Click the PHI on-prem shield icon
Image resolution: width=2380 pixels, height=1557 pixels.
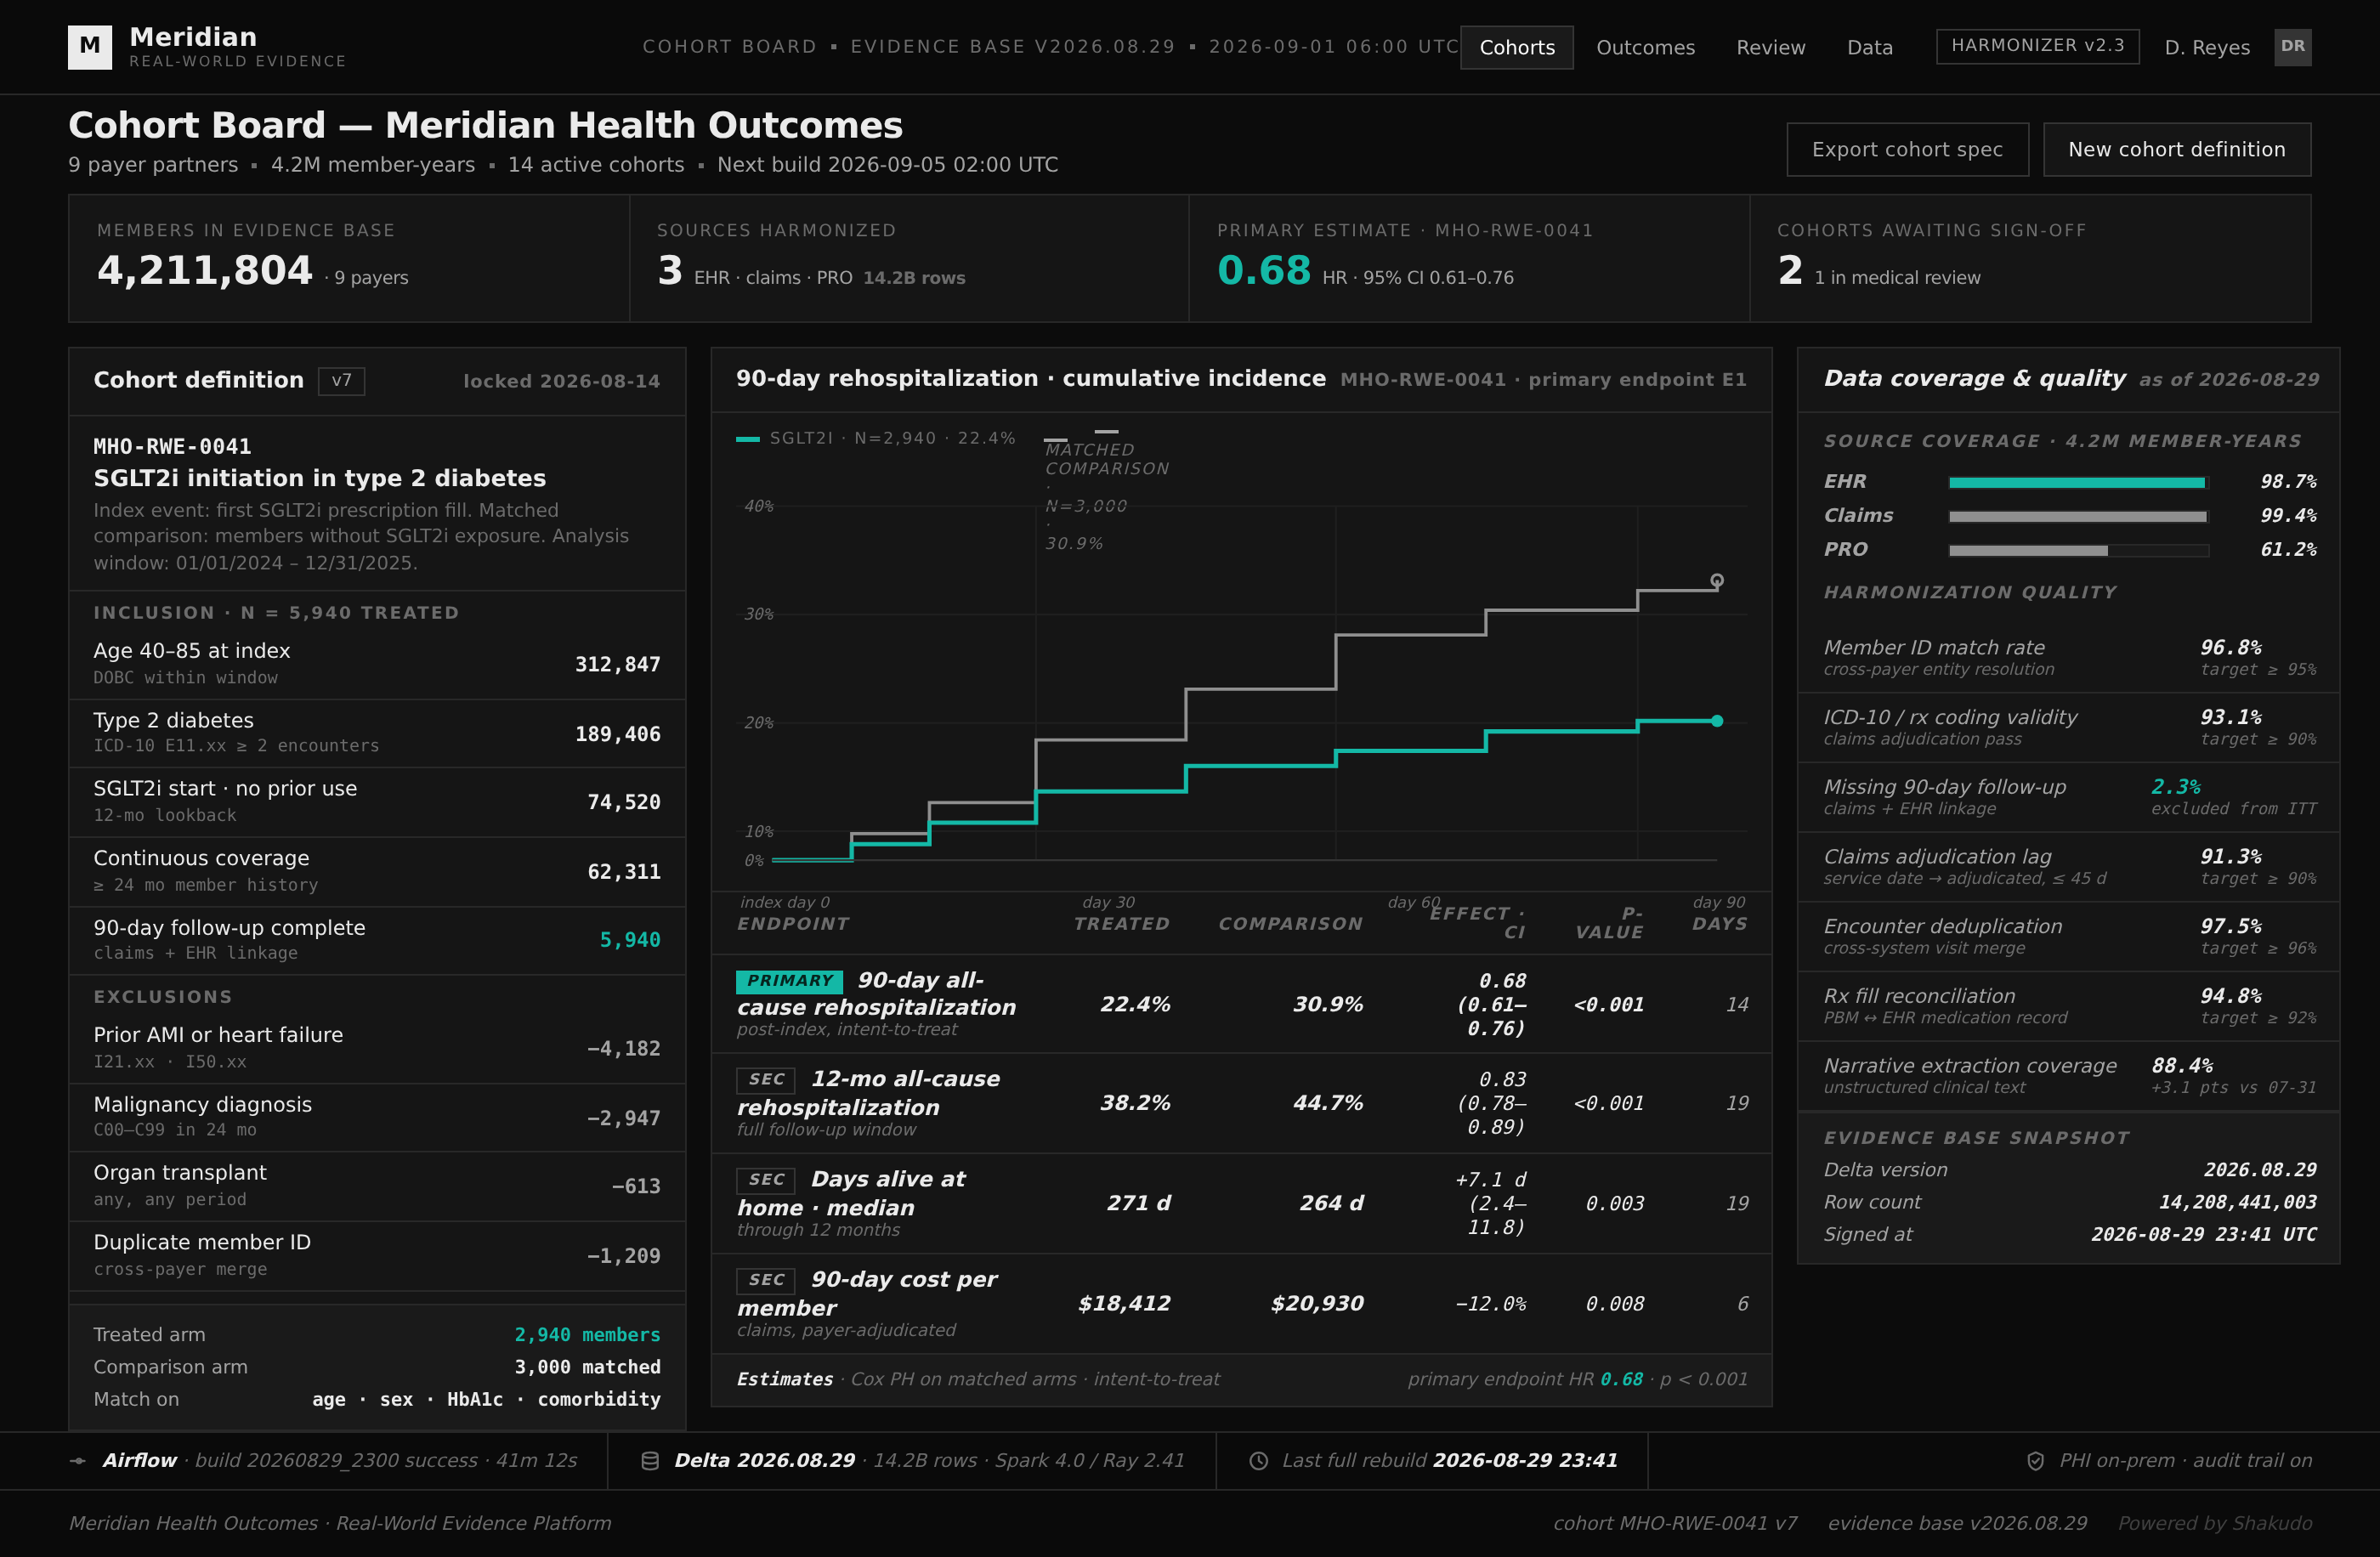click(x=2035, y=1461)
